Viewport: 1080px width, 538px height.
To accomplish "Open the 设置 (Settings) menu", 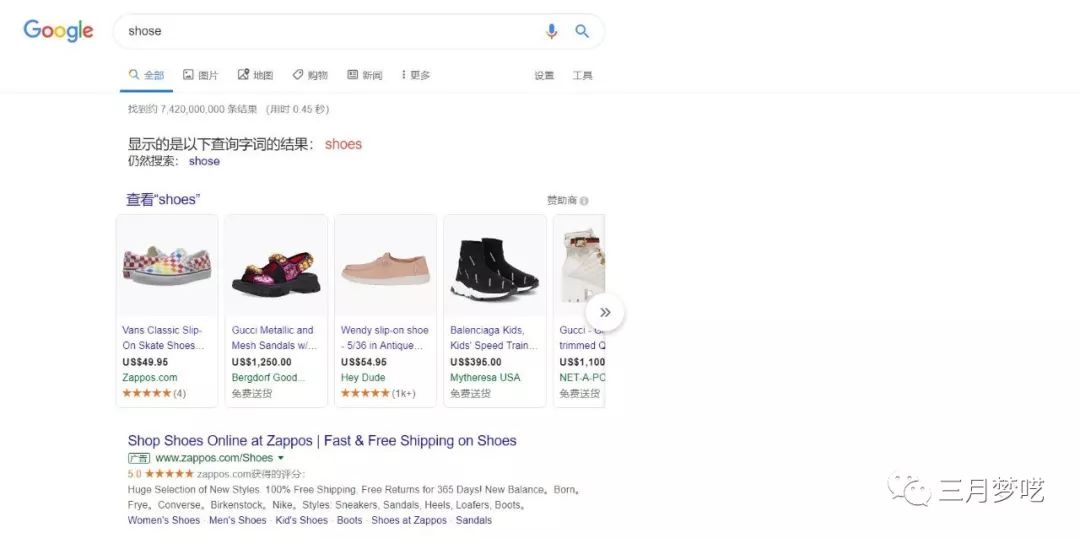I will (x=544, y=75).
